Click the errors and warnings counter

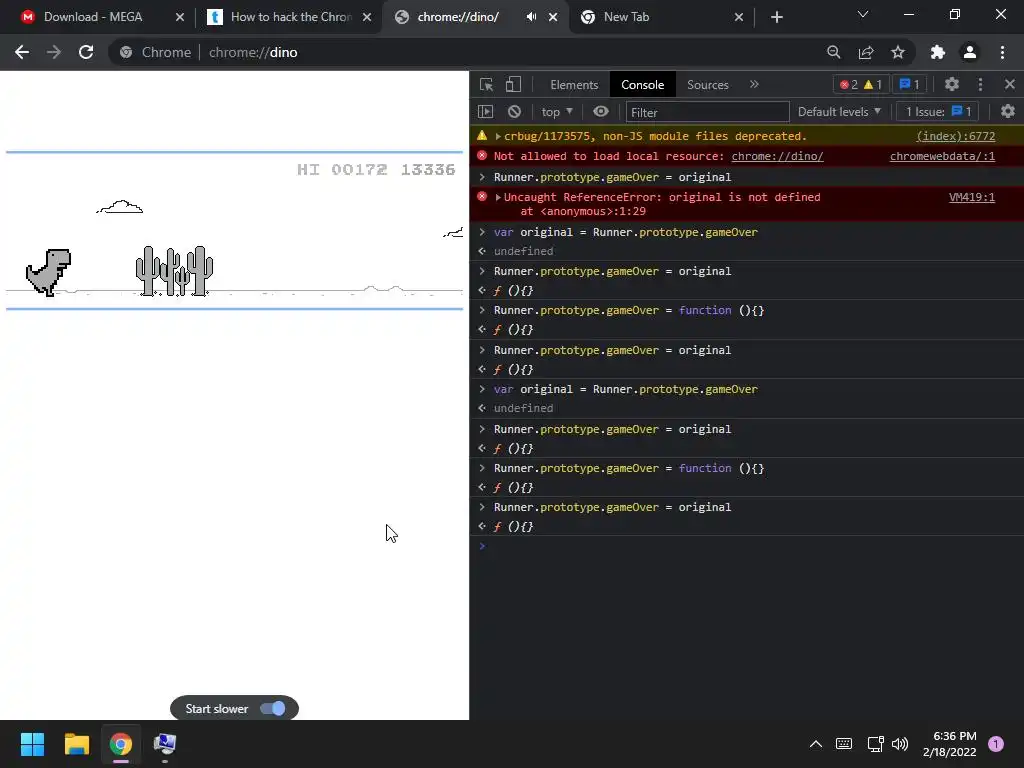861,84
